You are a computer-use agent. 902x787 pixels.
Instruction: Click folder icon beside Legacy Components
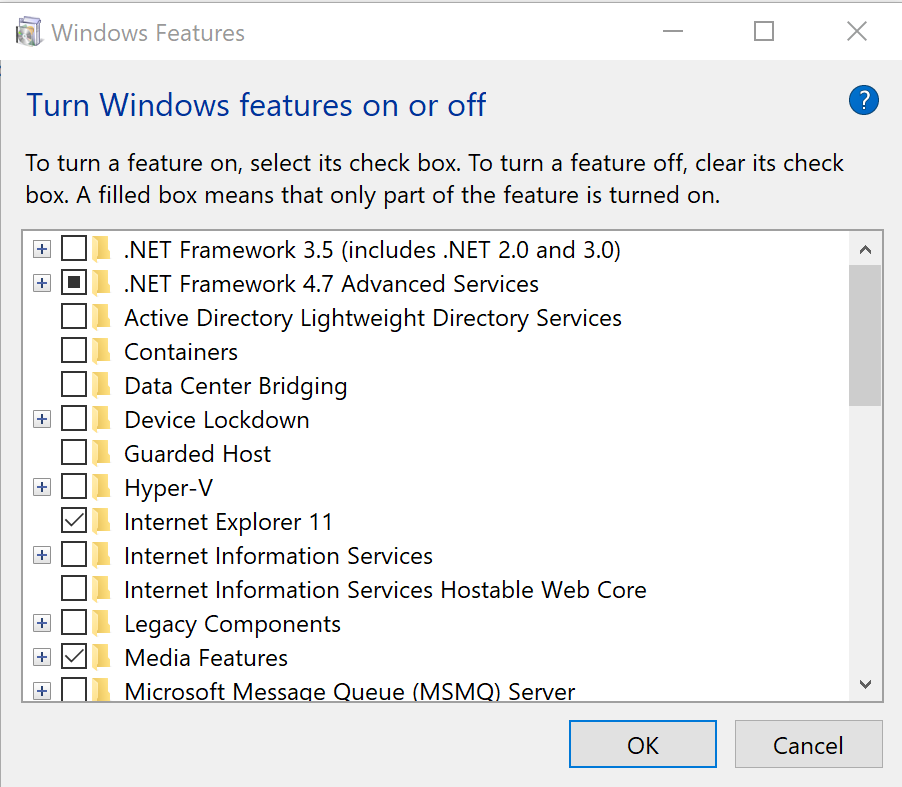pyautogui.click(x=102, y=622)
